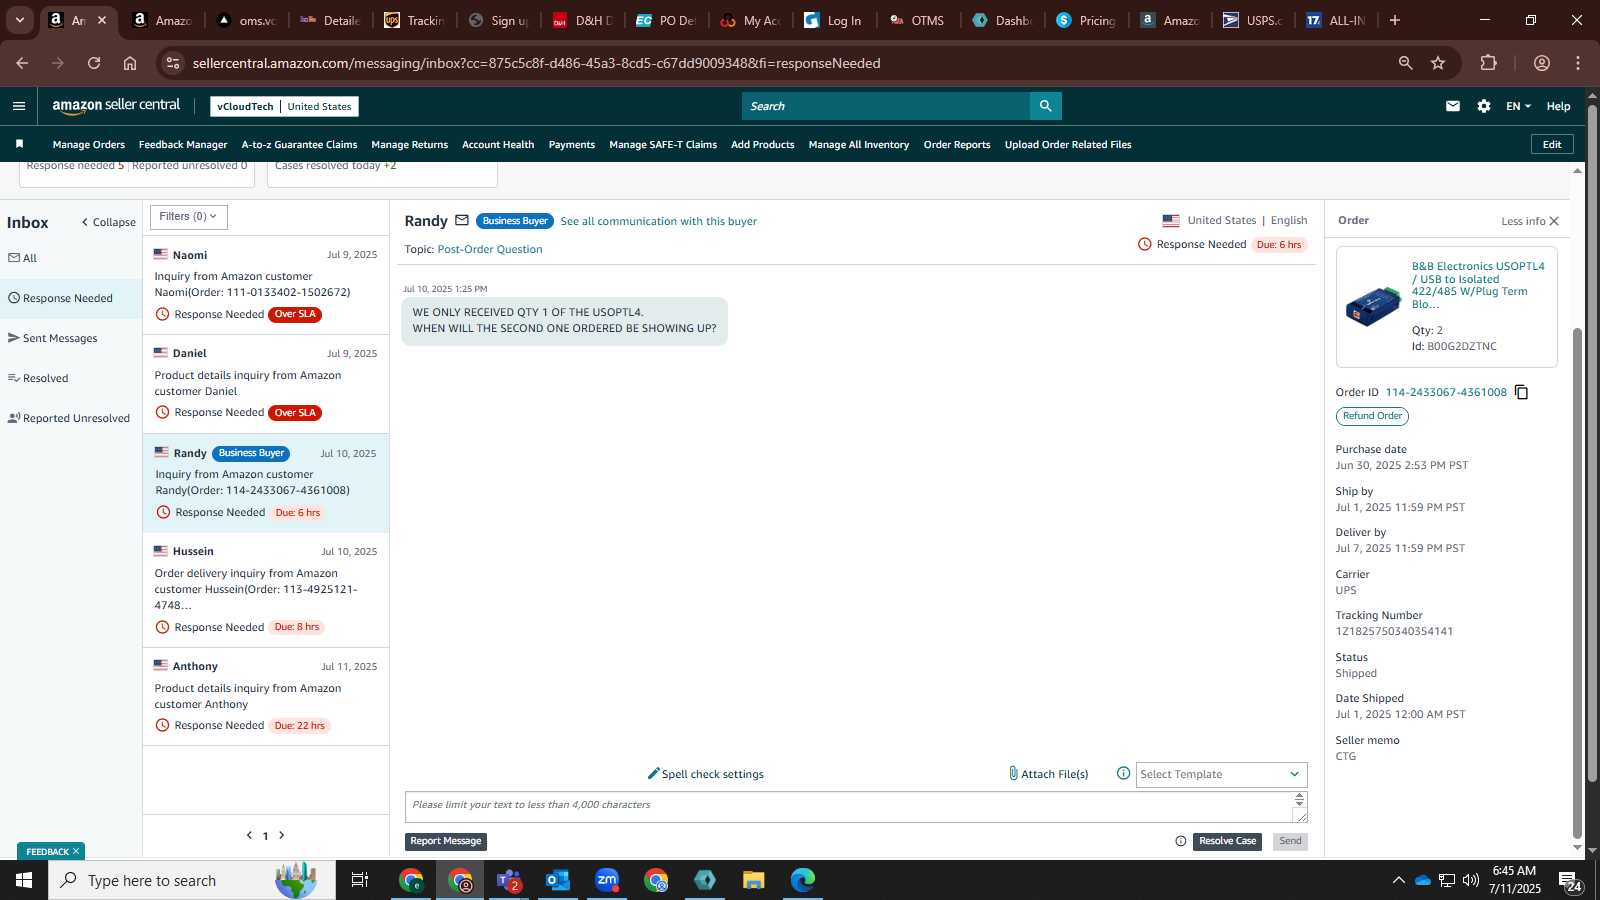Open order 114-2433067-4361008 link
Viewport: 1600px width, 900px height.
[x=1446, y=392]
